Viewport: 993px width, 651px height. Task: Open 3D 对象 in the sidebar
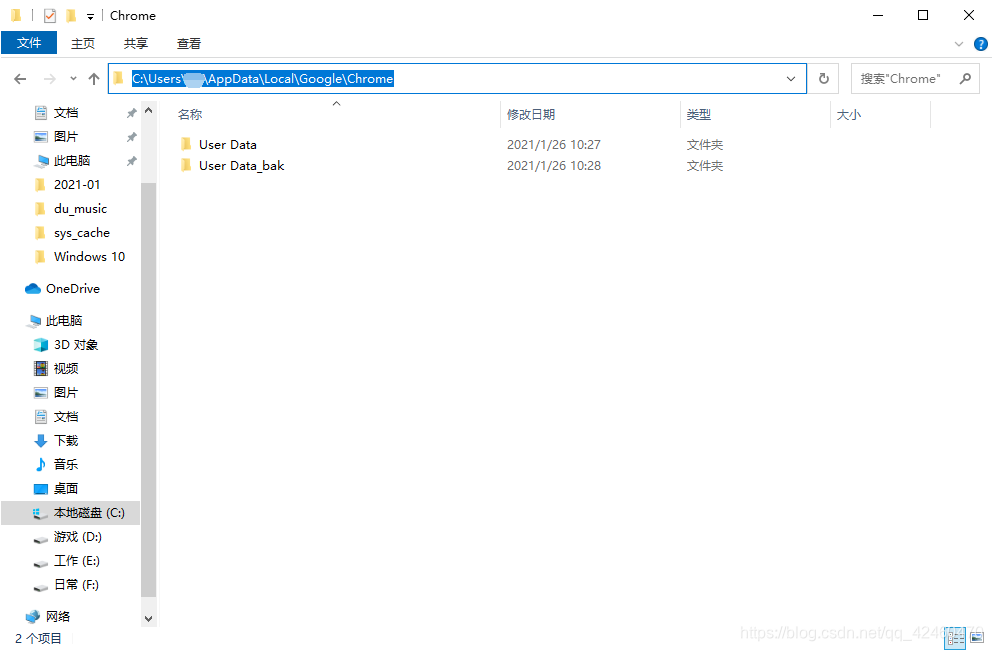(x=75, y=344)
